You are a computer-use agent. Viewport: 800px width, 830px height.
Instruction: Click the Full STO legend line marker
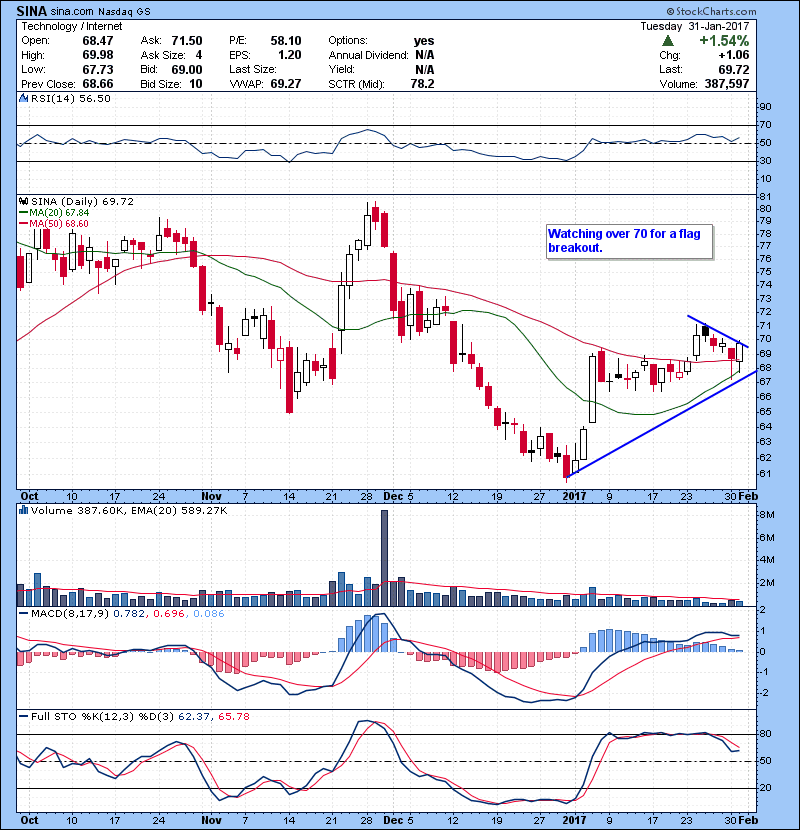24,717
